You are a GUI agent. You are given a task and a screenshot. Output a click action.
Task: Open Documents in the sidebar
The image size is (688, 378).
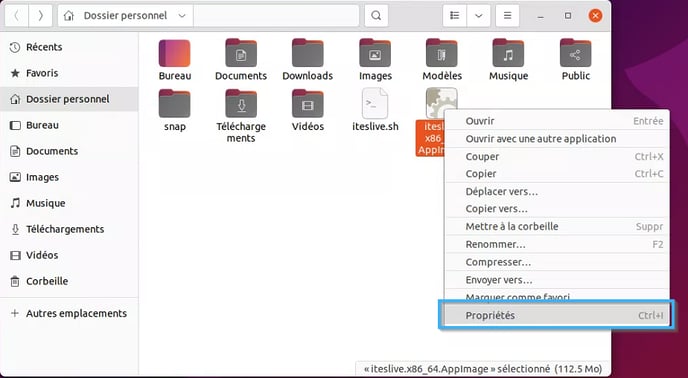coord(69,151)
